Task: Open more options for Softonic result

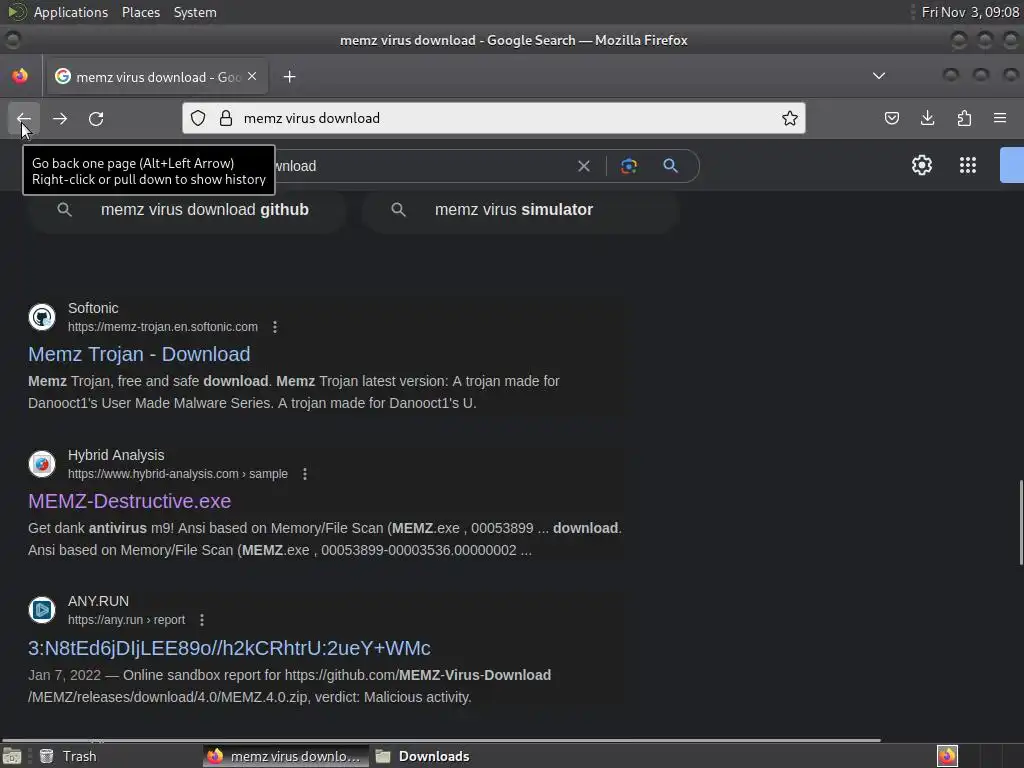Action: click(275, 327)
